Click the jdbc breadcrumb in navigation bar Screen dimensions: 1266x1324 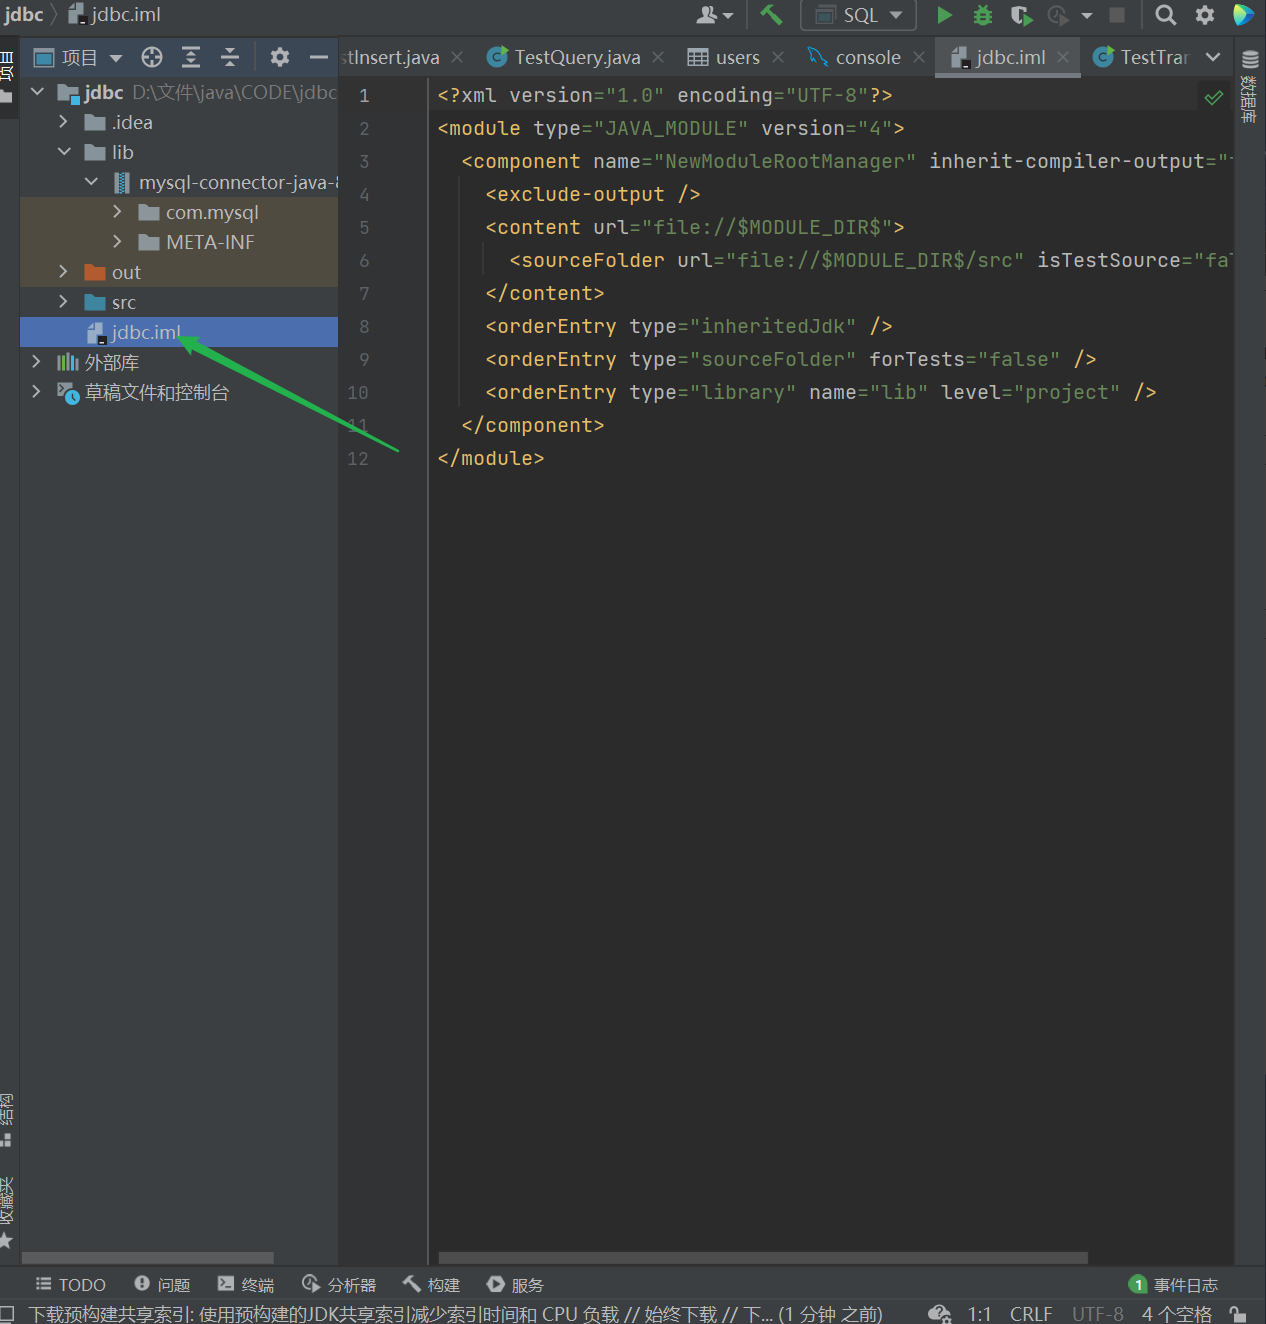click(x=24, y=15)
